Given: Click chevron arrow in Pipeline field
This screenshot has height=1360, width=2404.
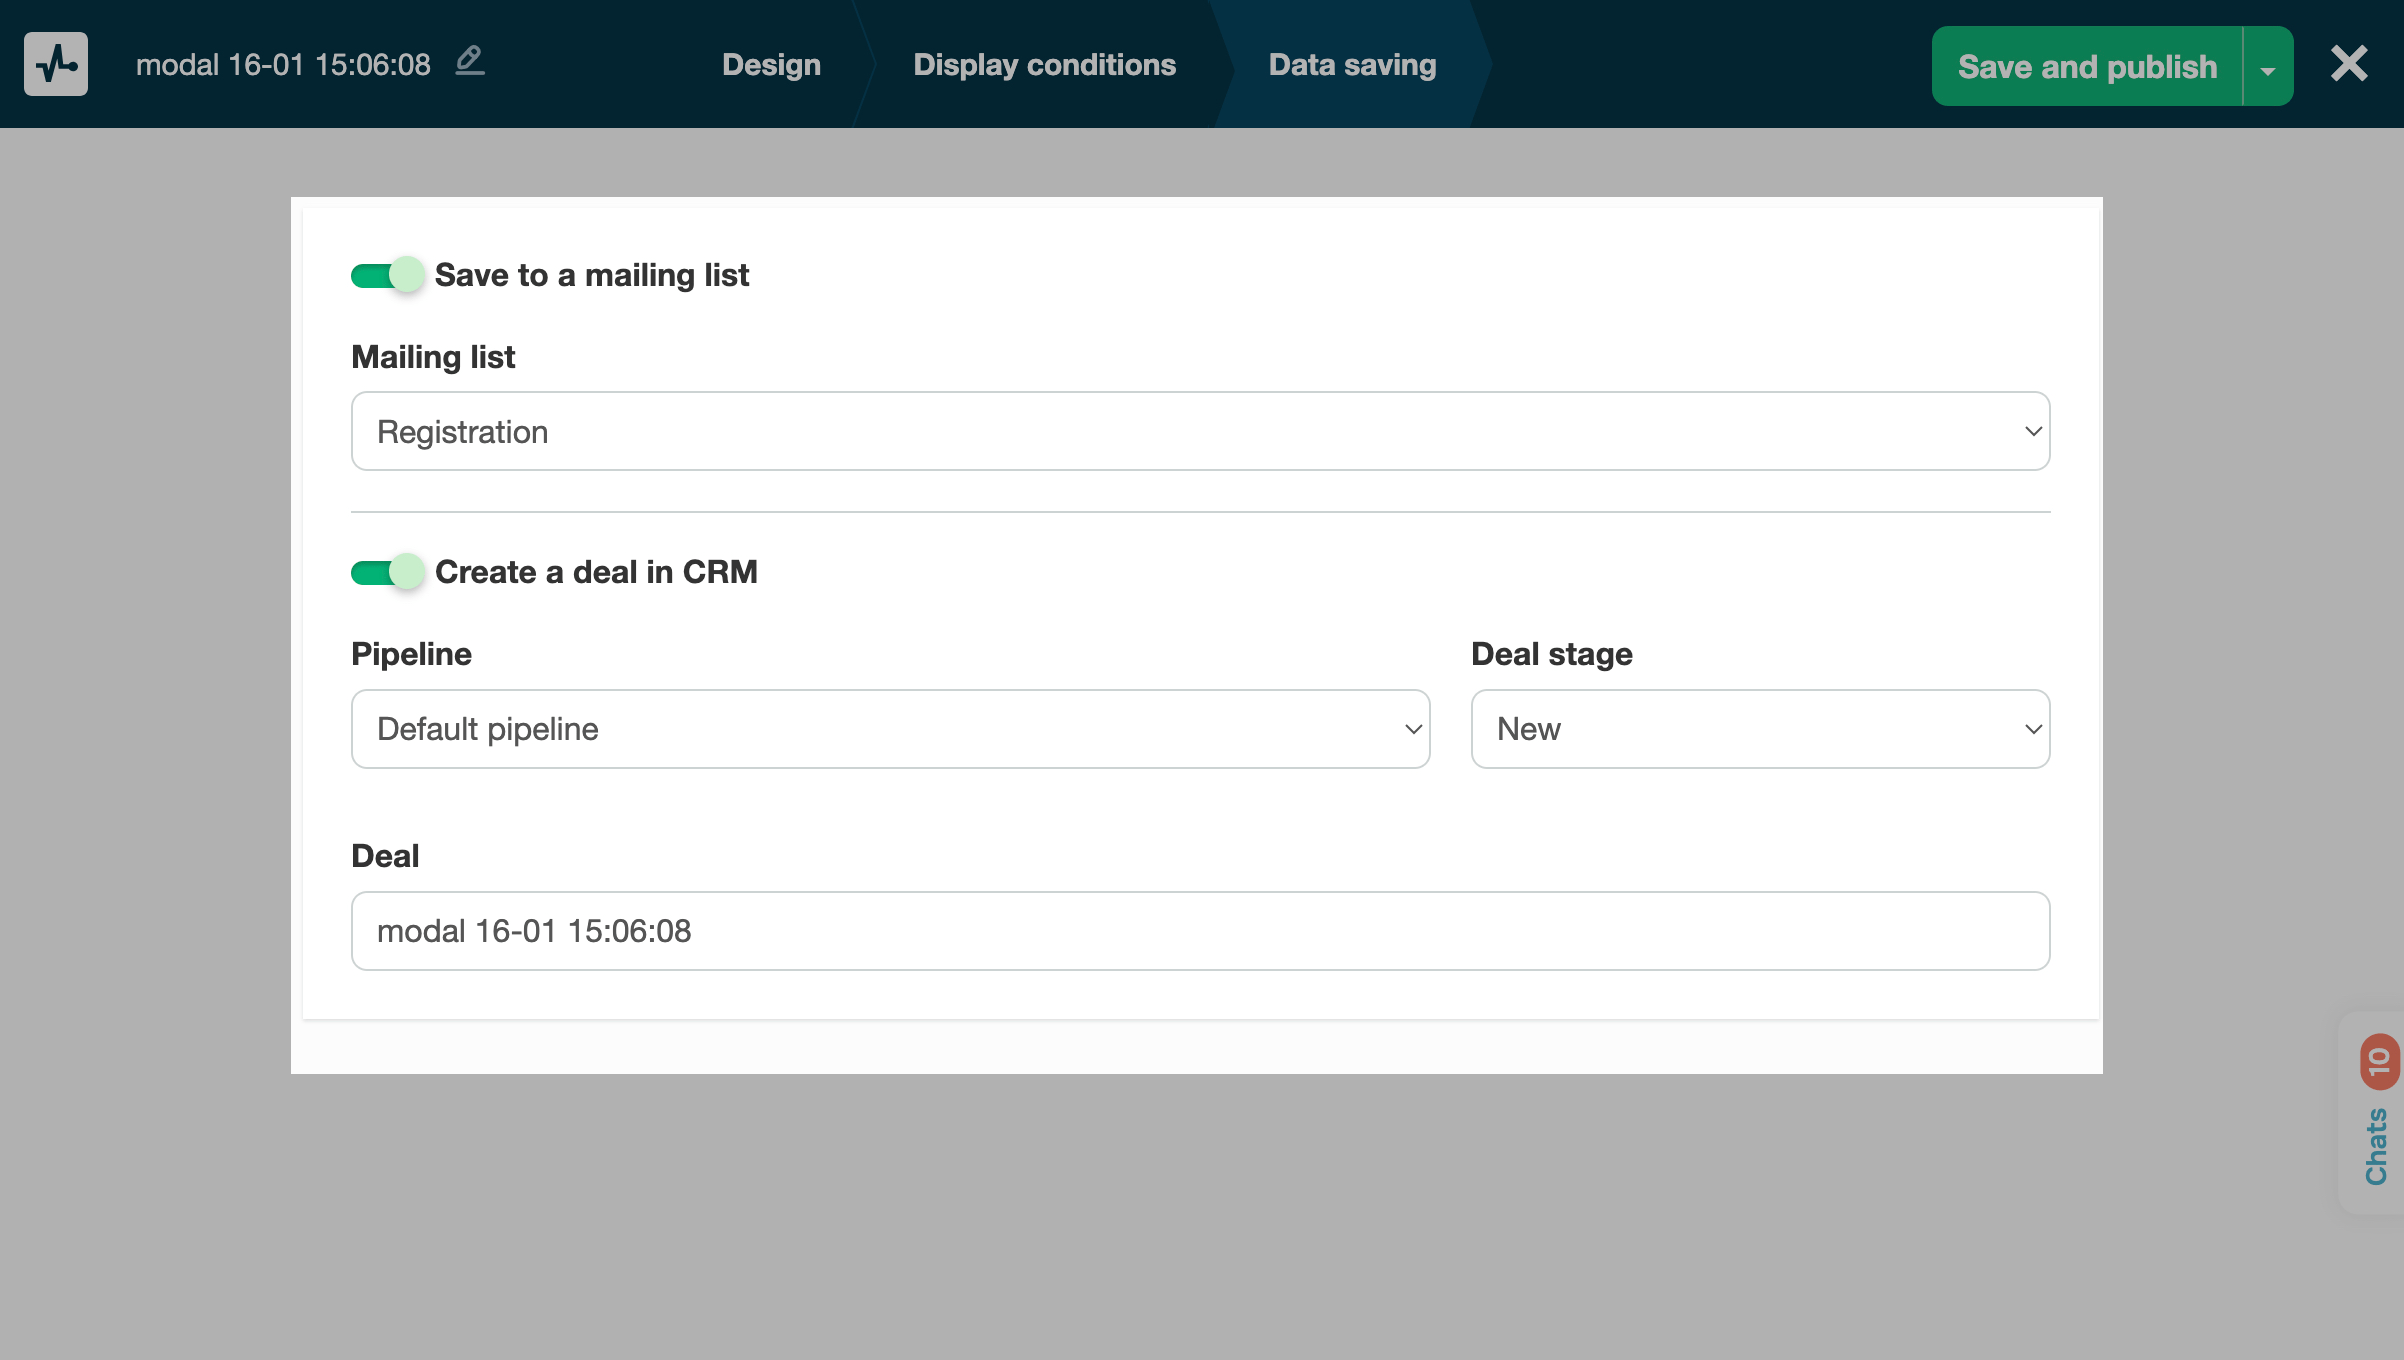Looking at the screenshot, I should click(1413, 729).
